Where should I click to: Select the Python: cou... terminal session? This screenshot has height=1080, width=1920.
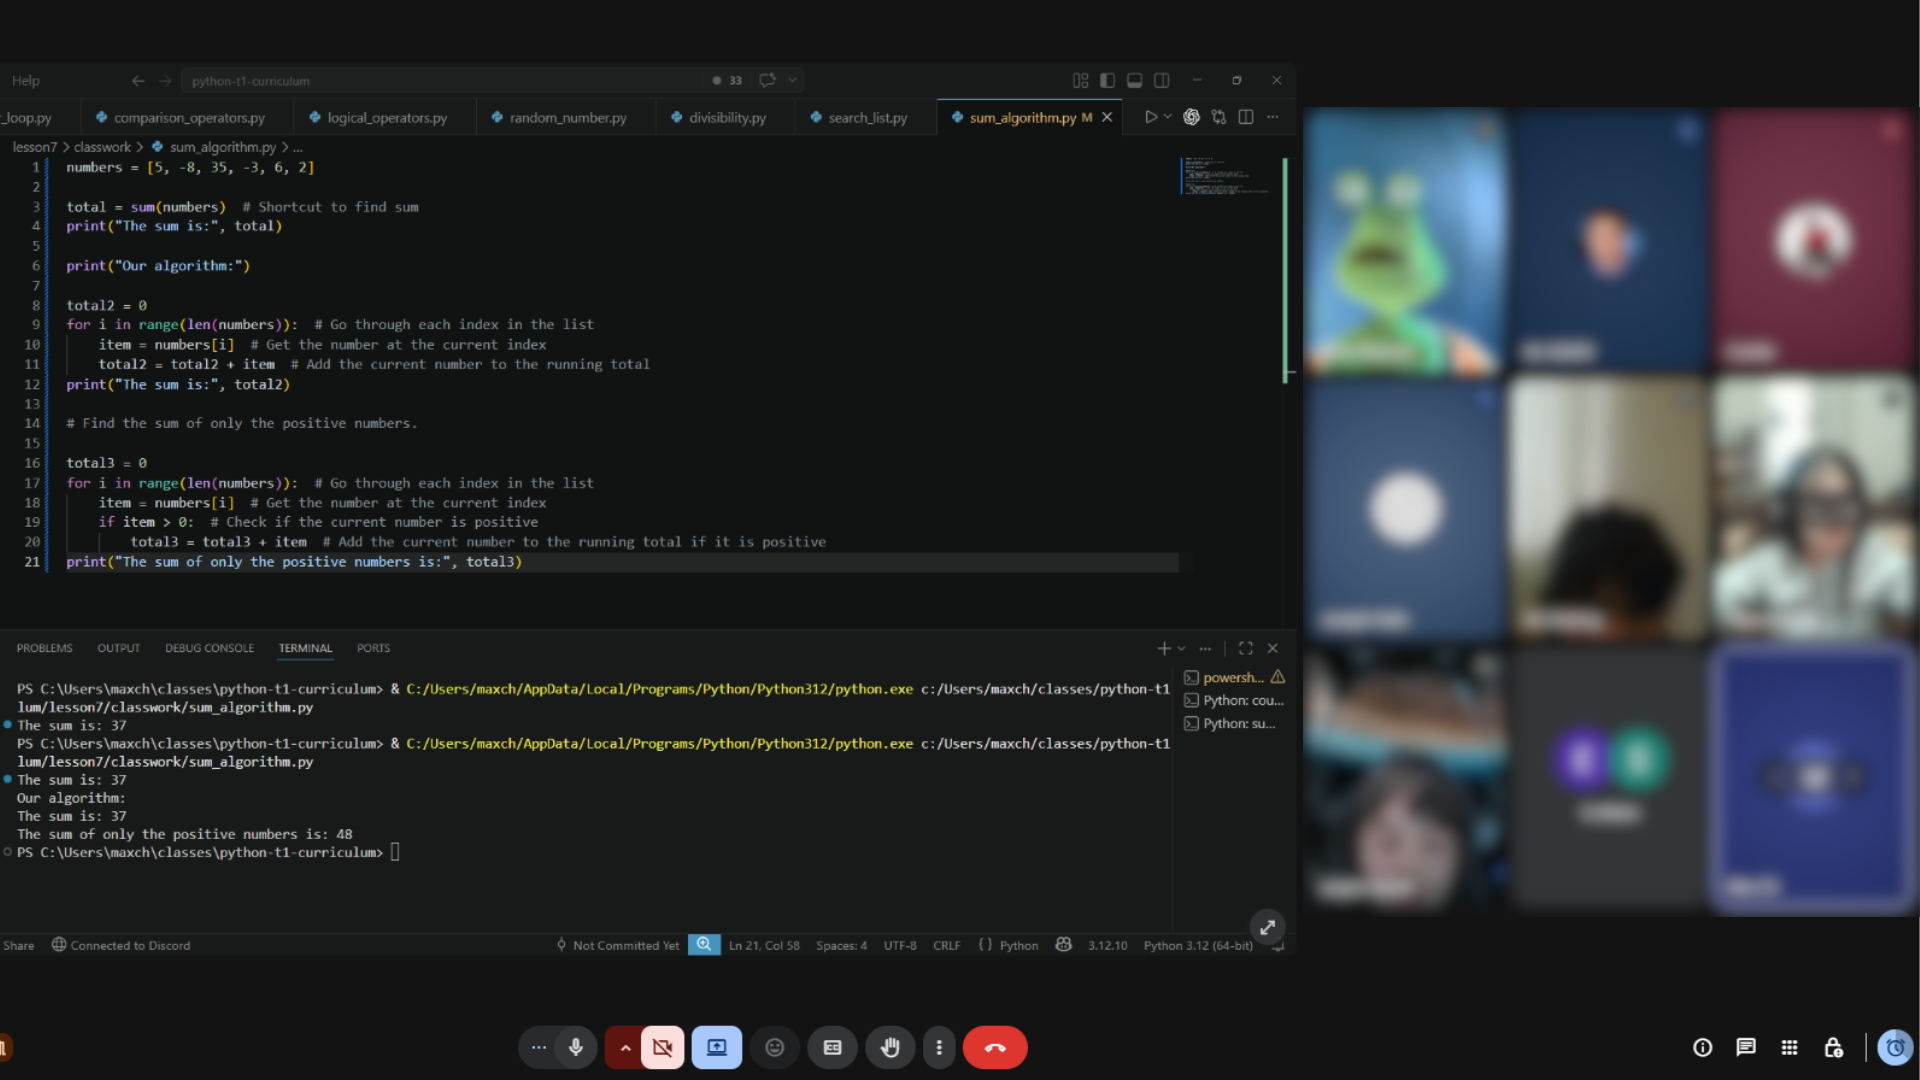coord(1240,700)
